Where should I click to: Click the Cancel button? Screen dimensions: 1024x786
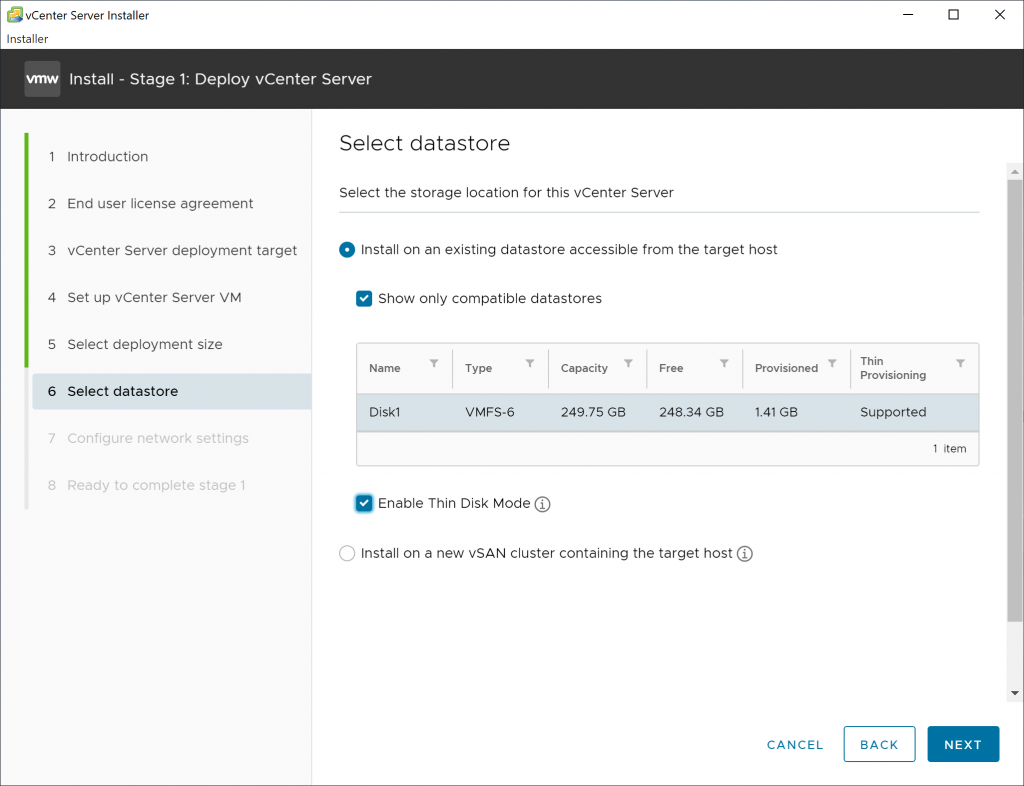tap(795, 745)
